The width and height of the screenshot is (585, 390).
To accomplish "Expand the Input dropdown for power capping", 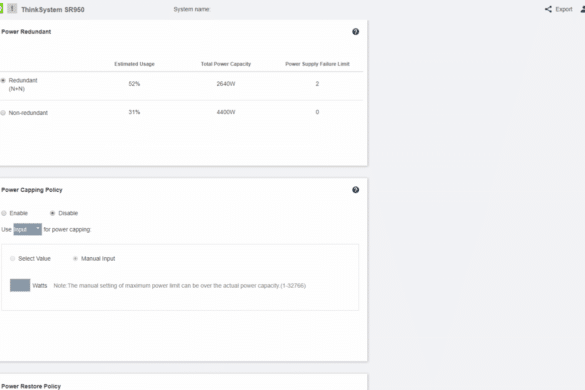I will (x=28, y=229).
